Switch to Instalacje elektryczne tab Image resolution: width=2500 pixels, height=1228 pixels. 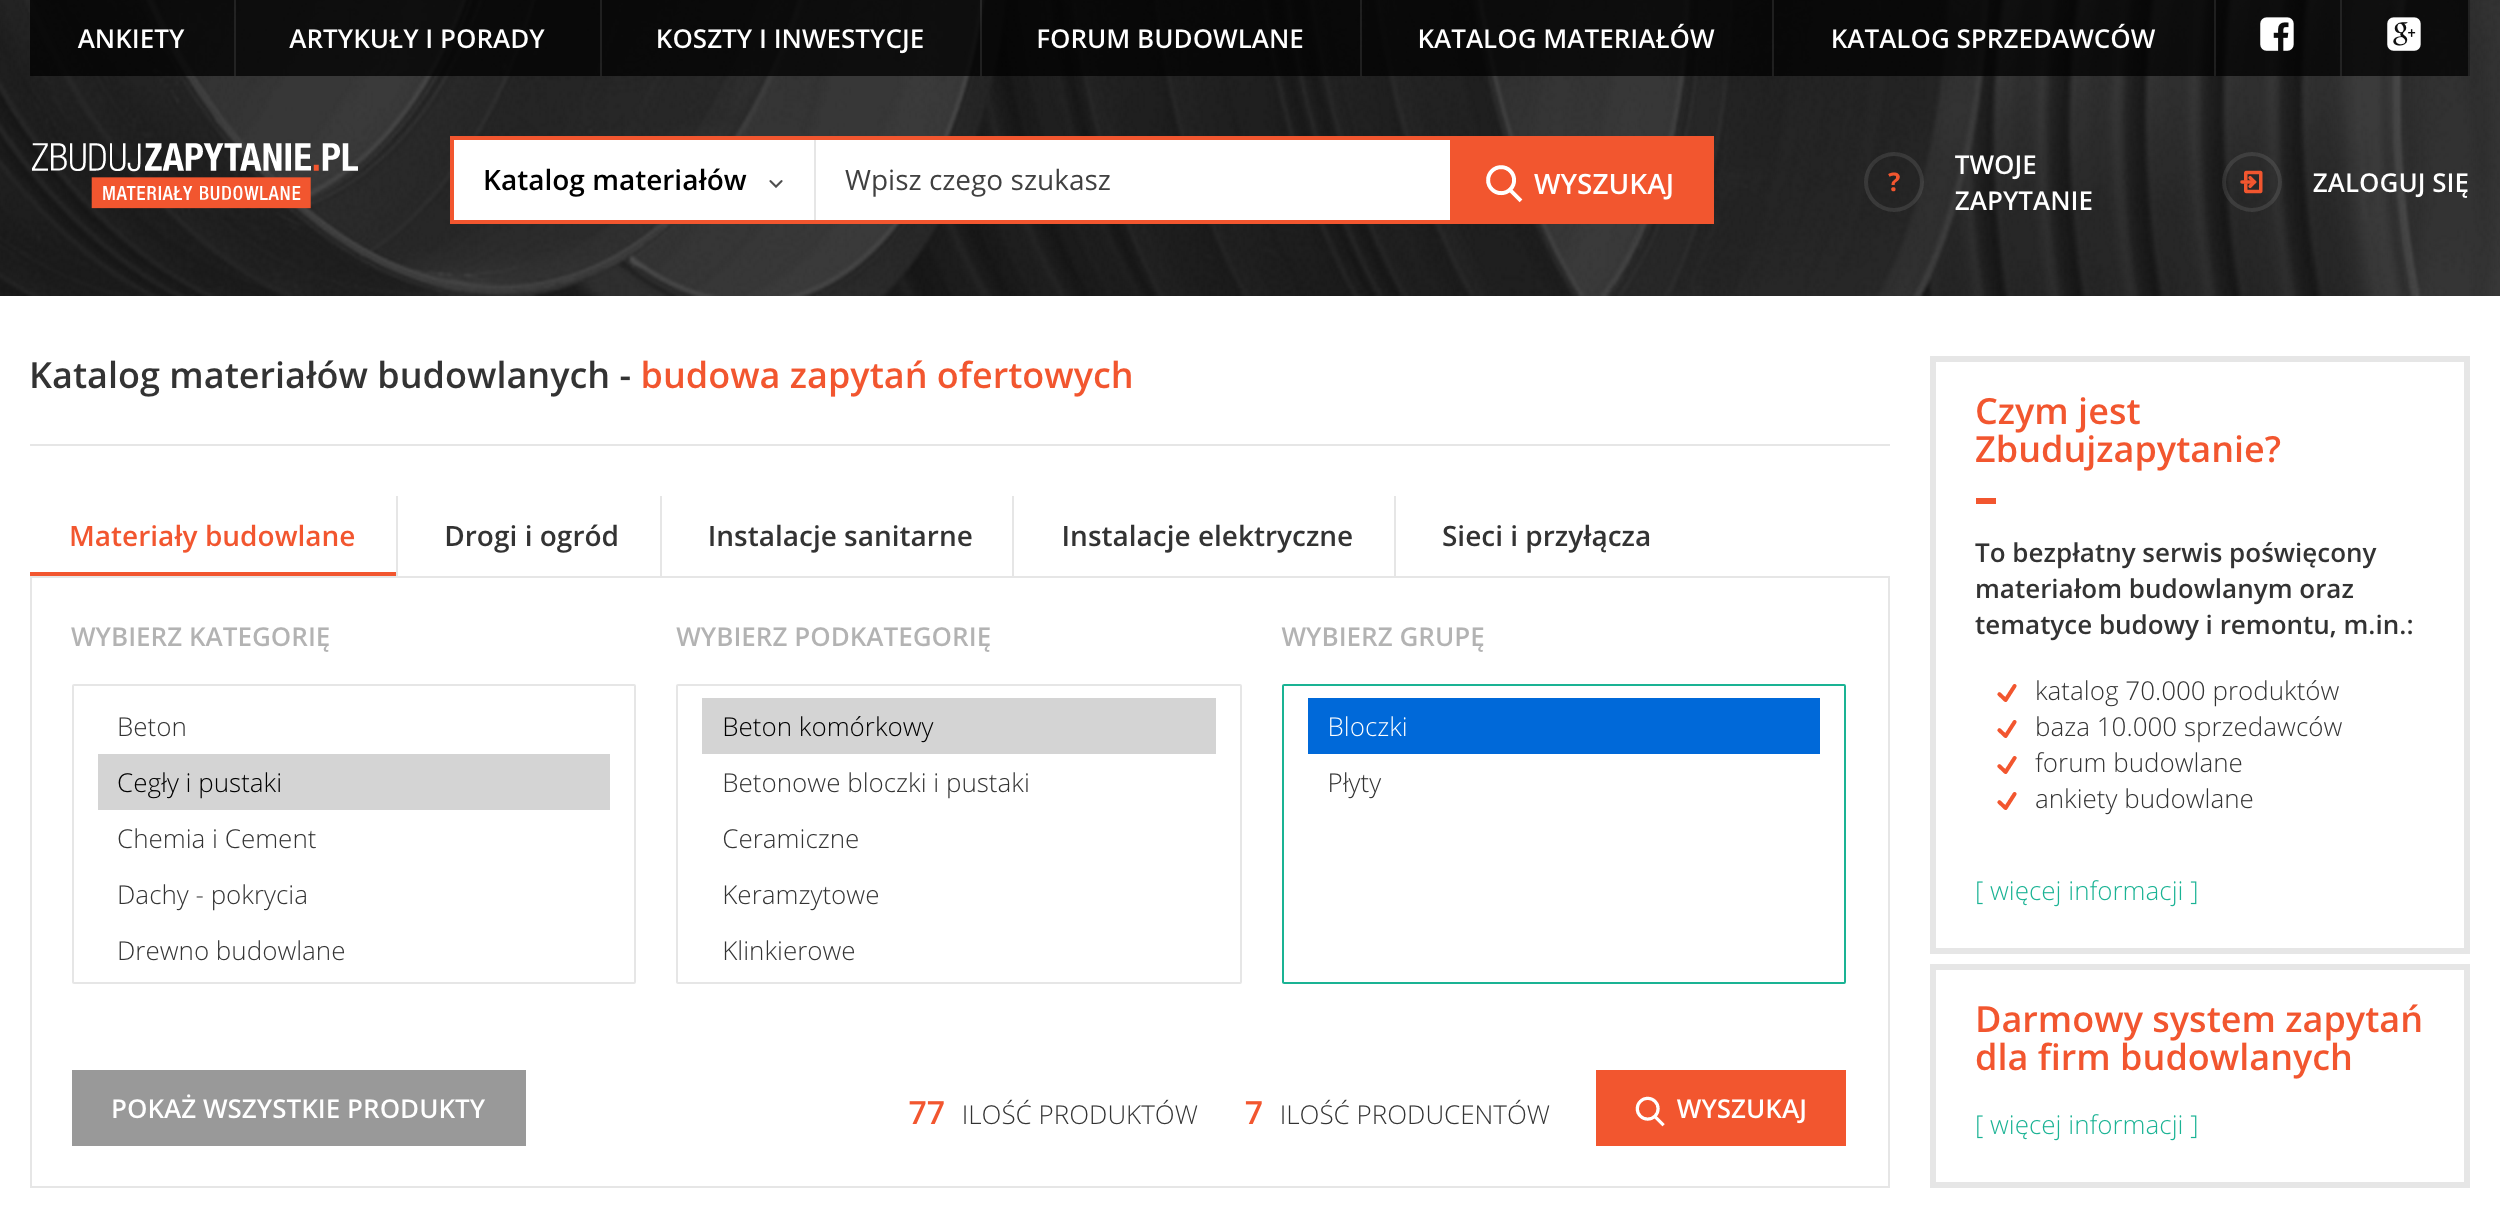(x=1207, y=536)
